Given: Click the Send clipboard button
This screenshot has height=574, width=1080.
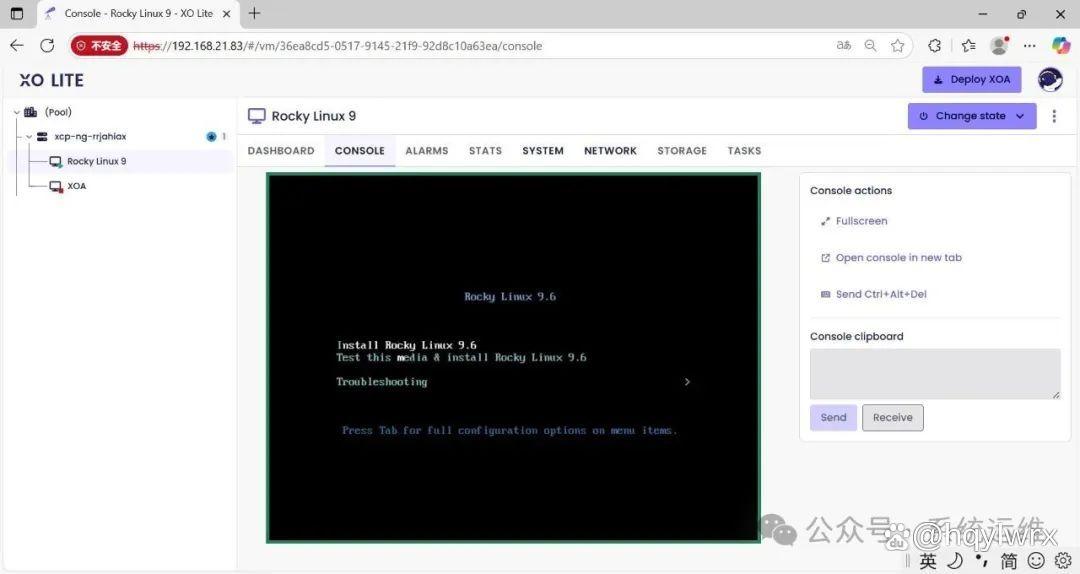Looking at the screenshot, I should click(x=833, y=418).
